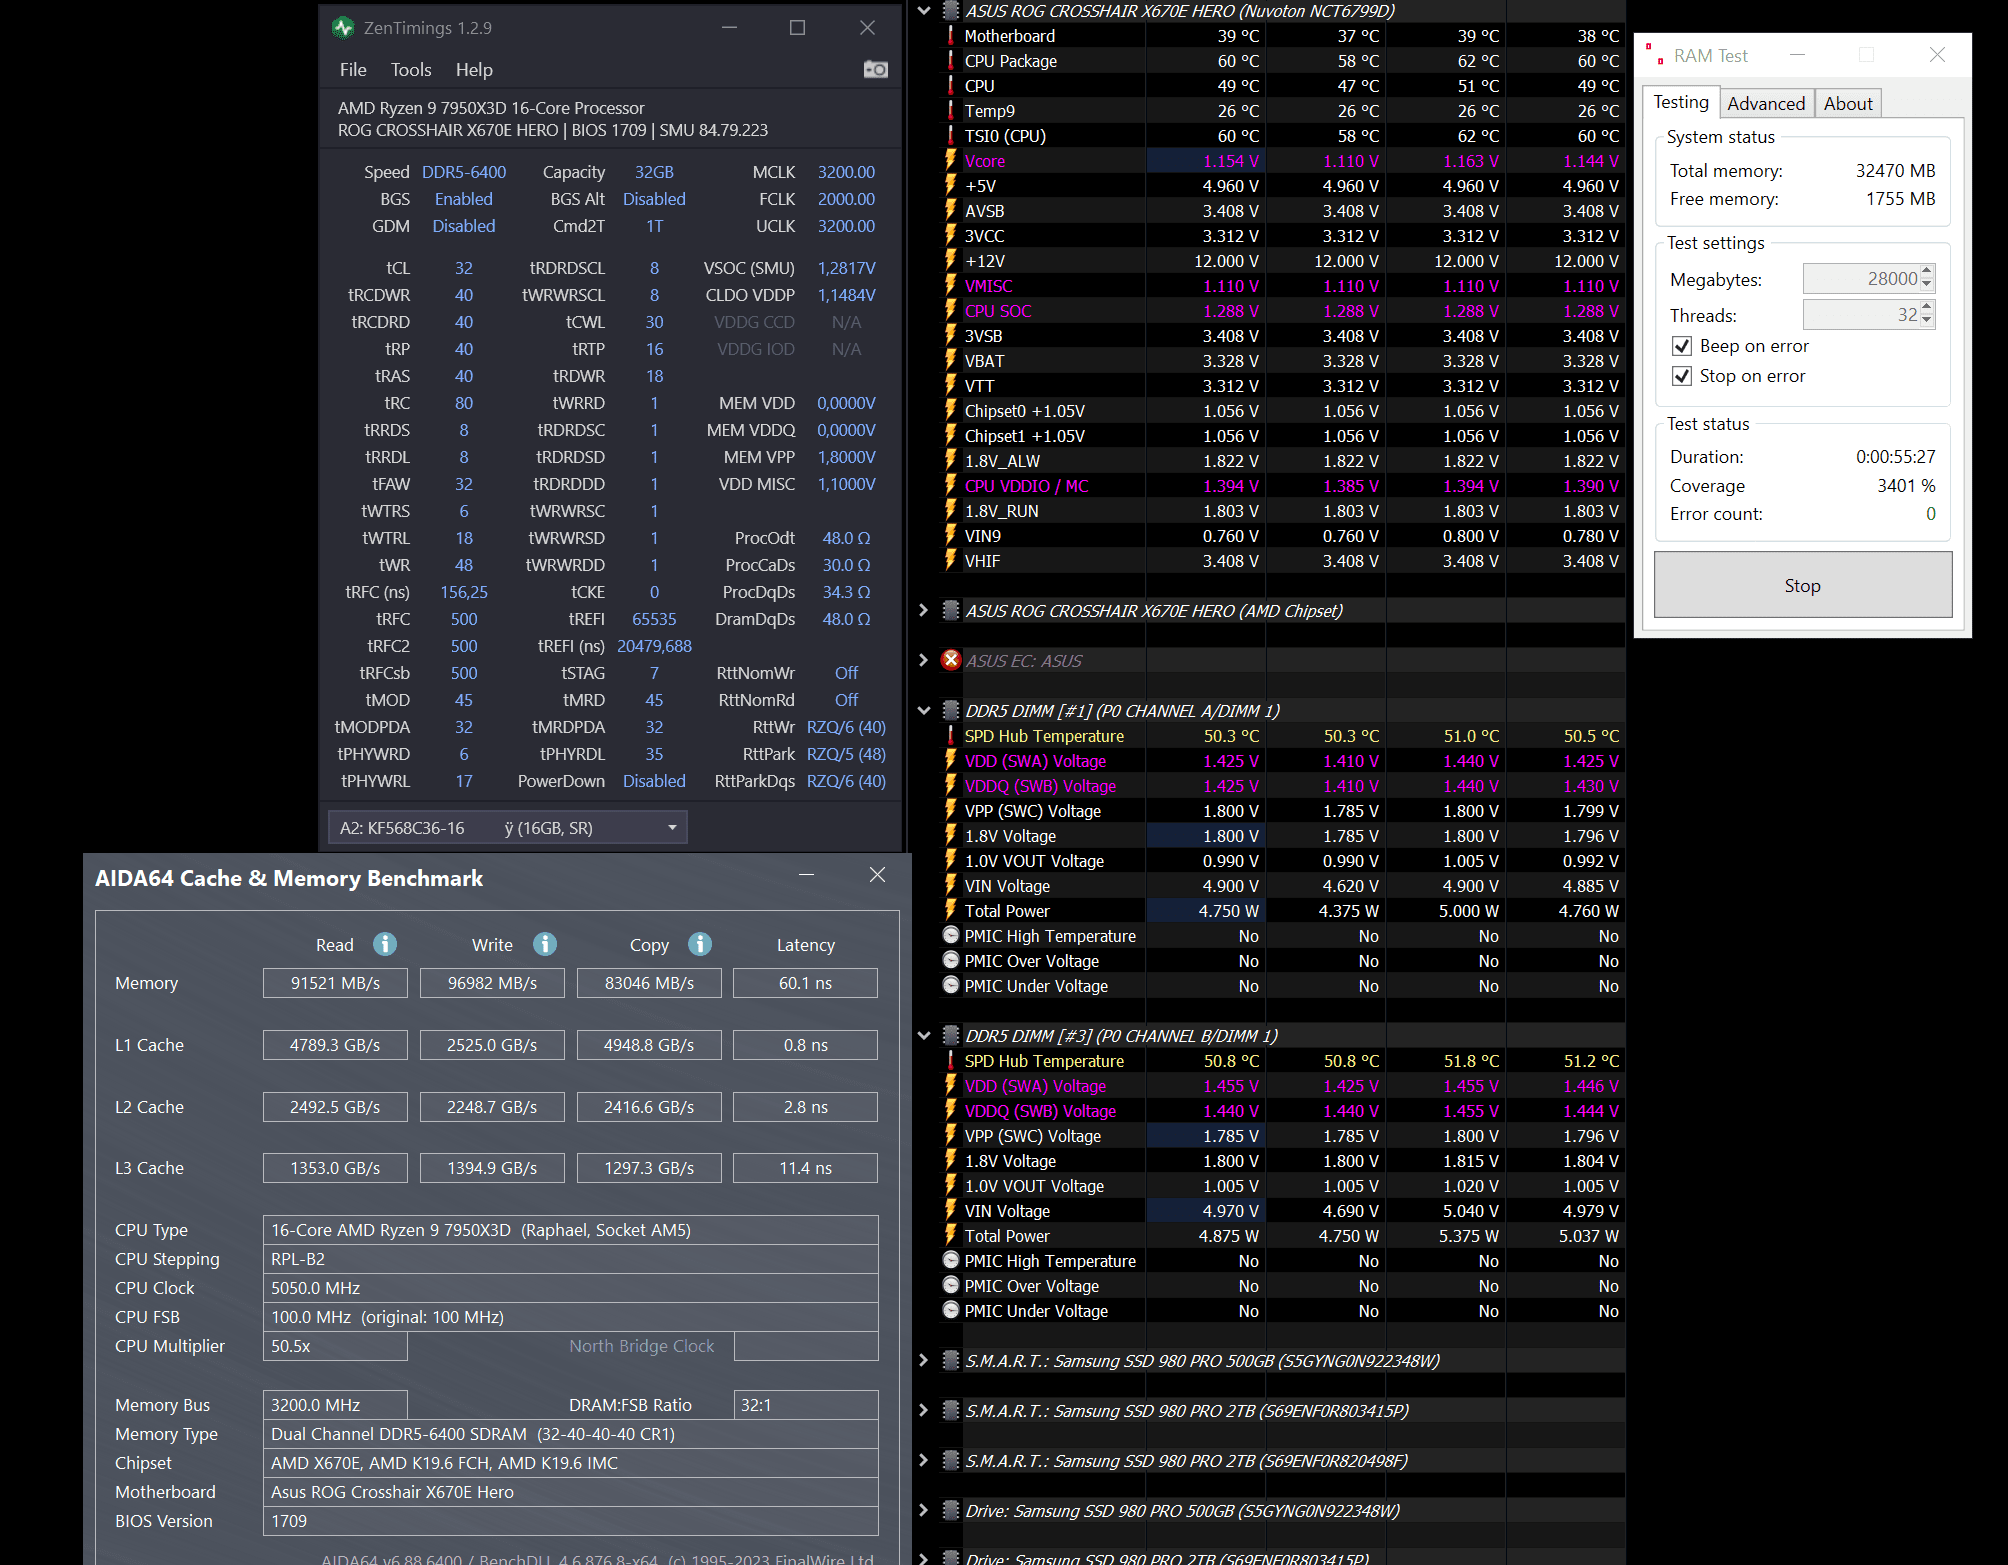Click the Write info icon in AIDA64

coord(545,944)
